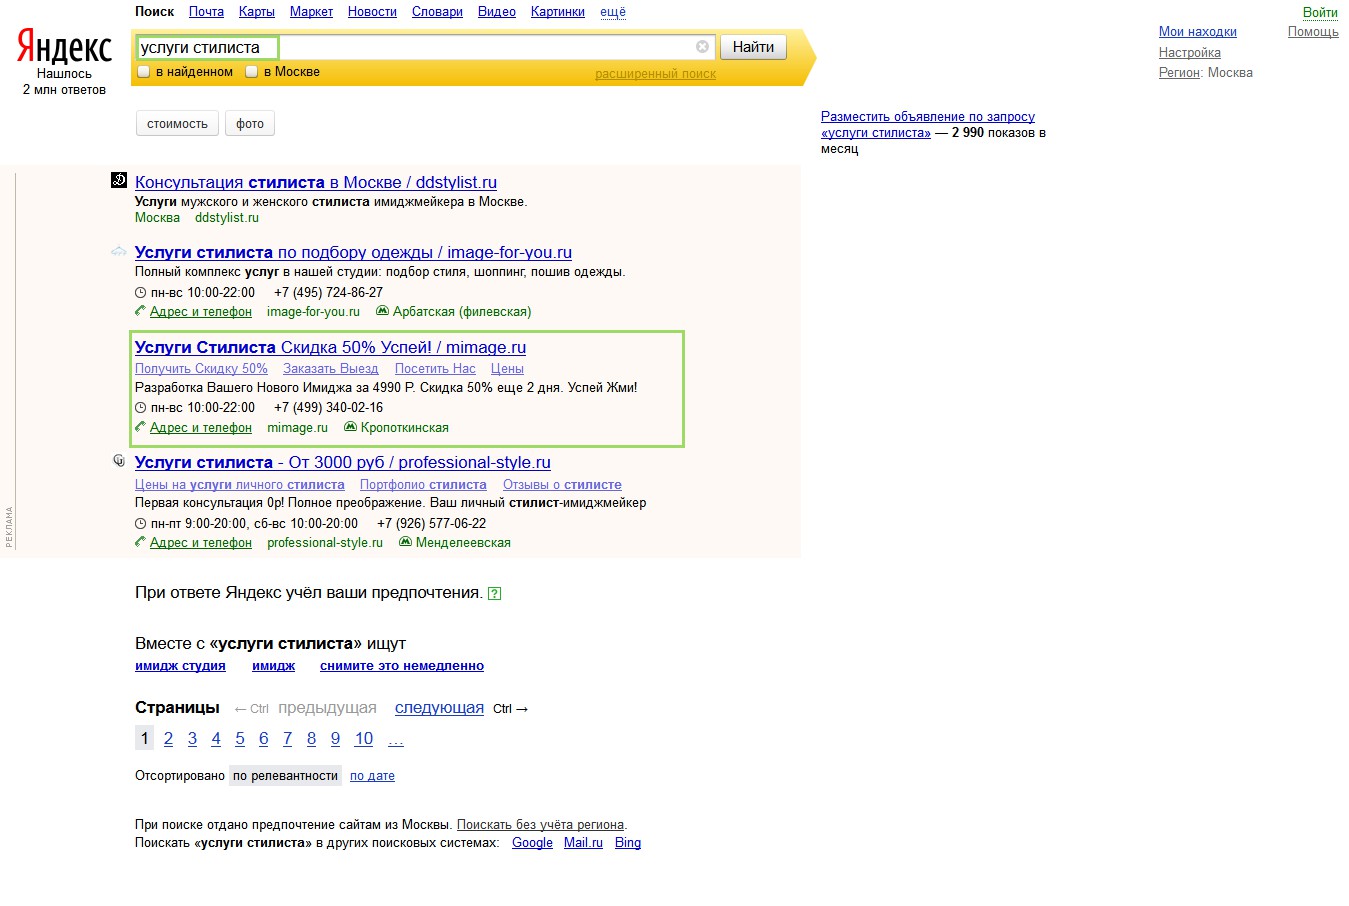
Task: Click the phone number +7 (926) 577-06-22
Action: (431, 523)
